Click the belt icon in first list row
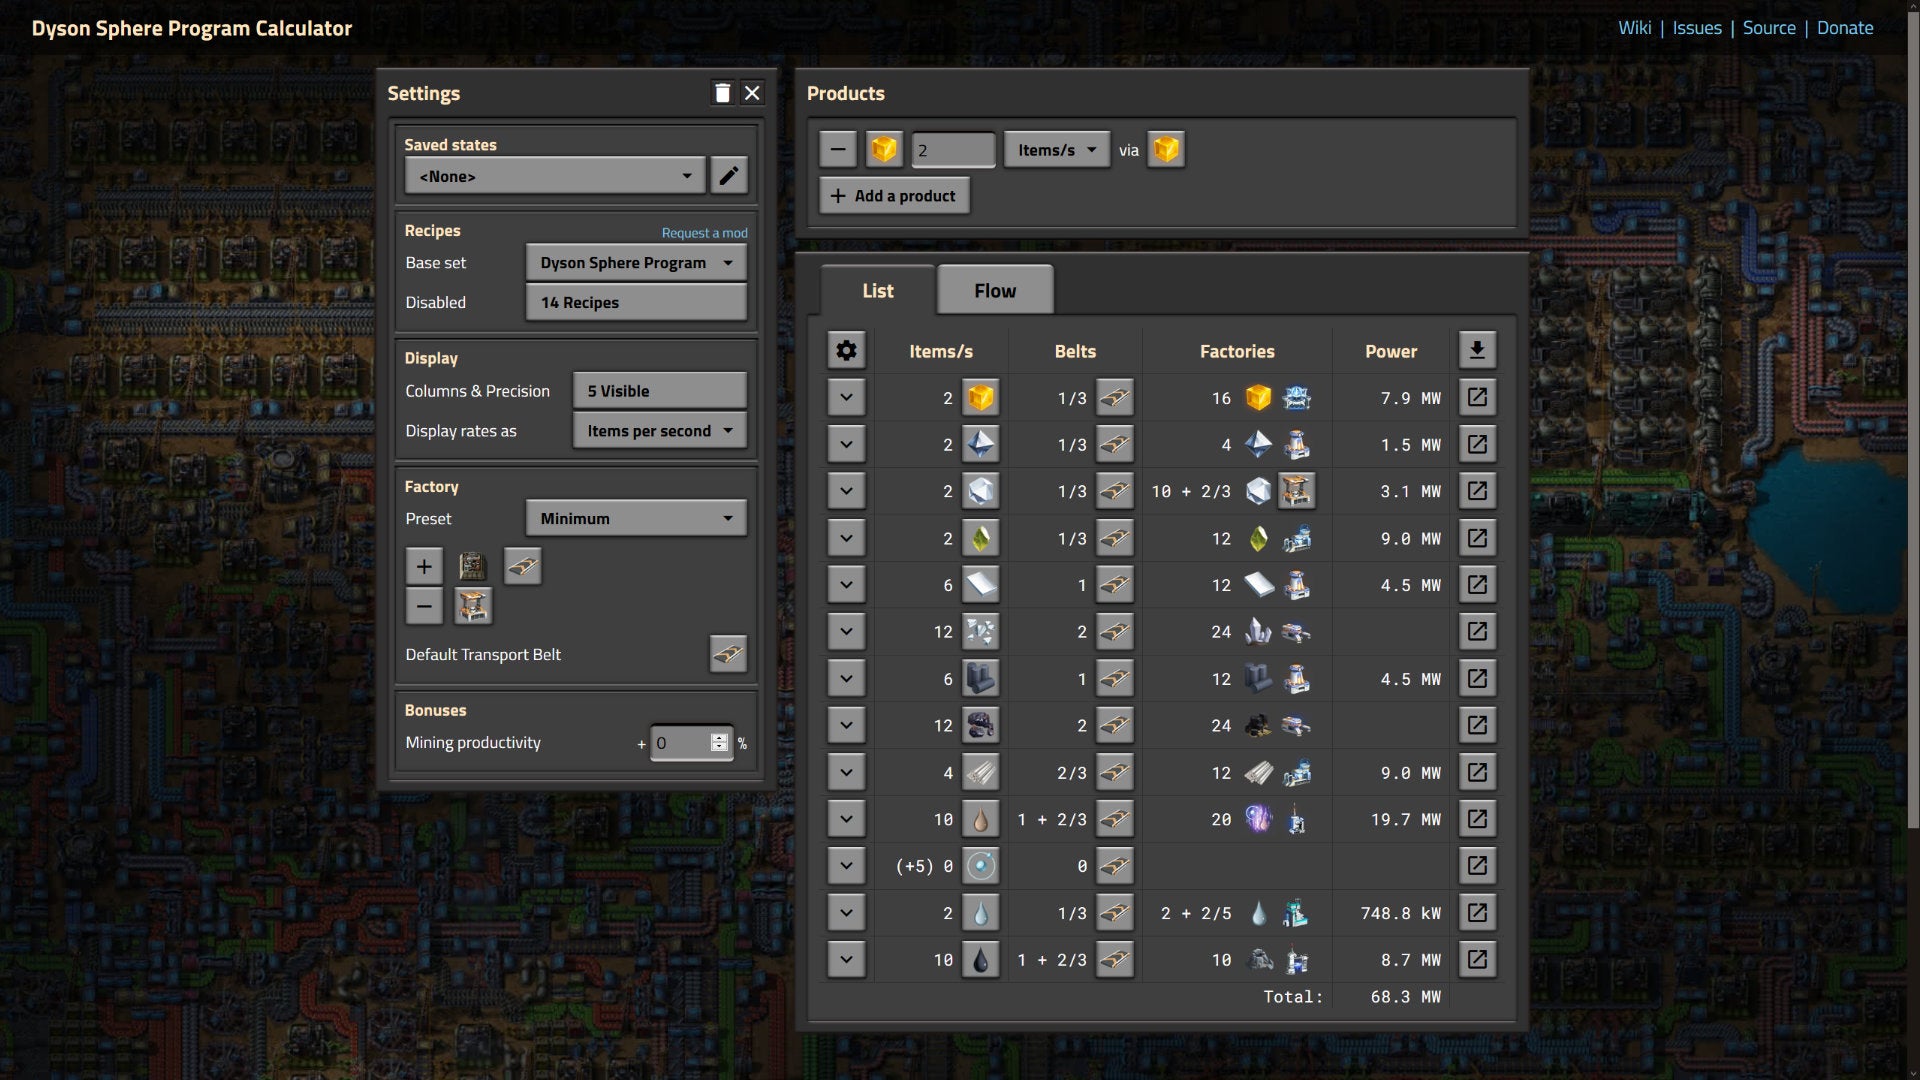The width and height of the screenshot is (1920, 1080). 1115,398
